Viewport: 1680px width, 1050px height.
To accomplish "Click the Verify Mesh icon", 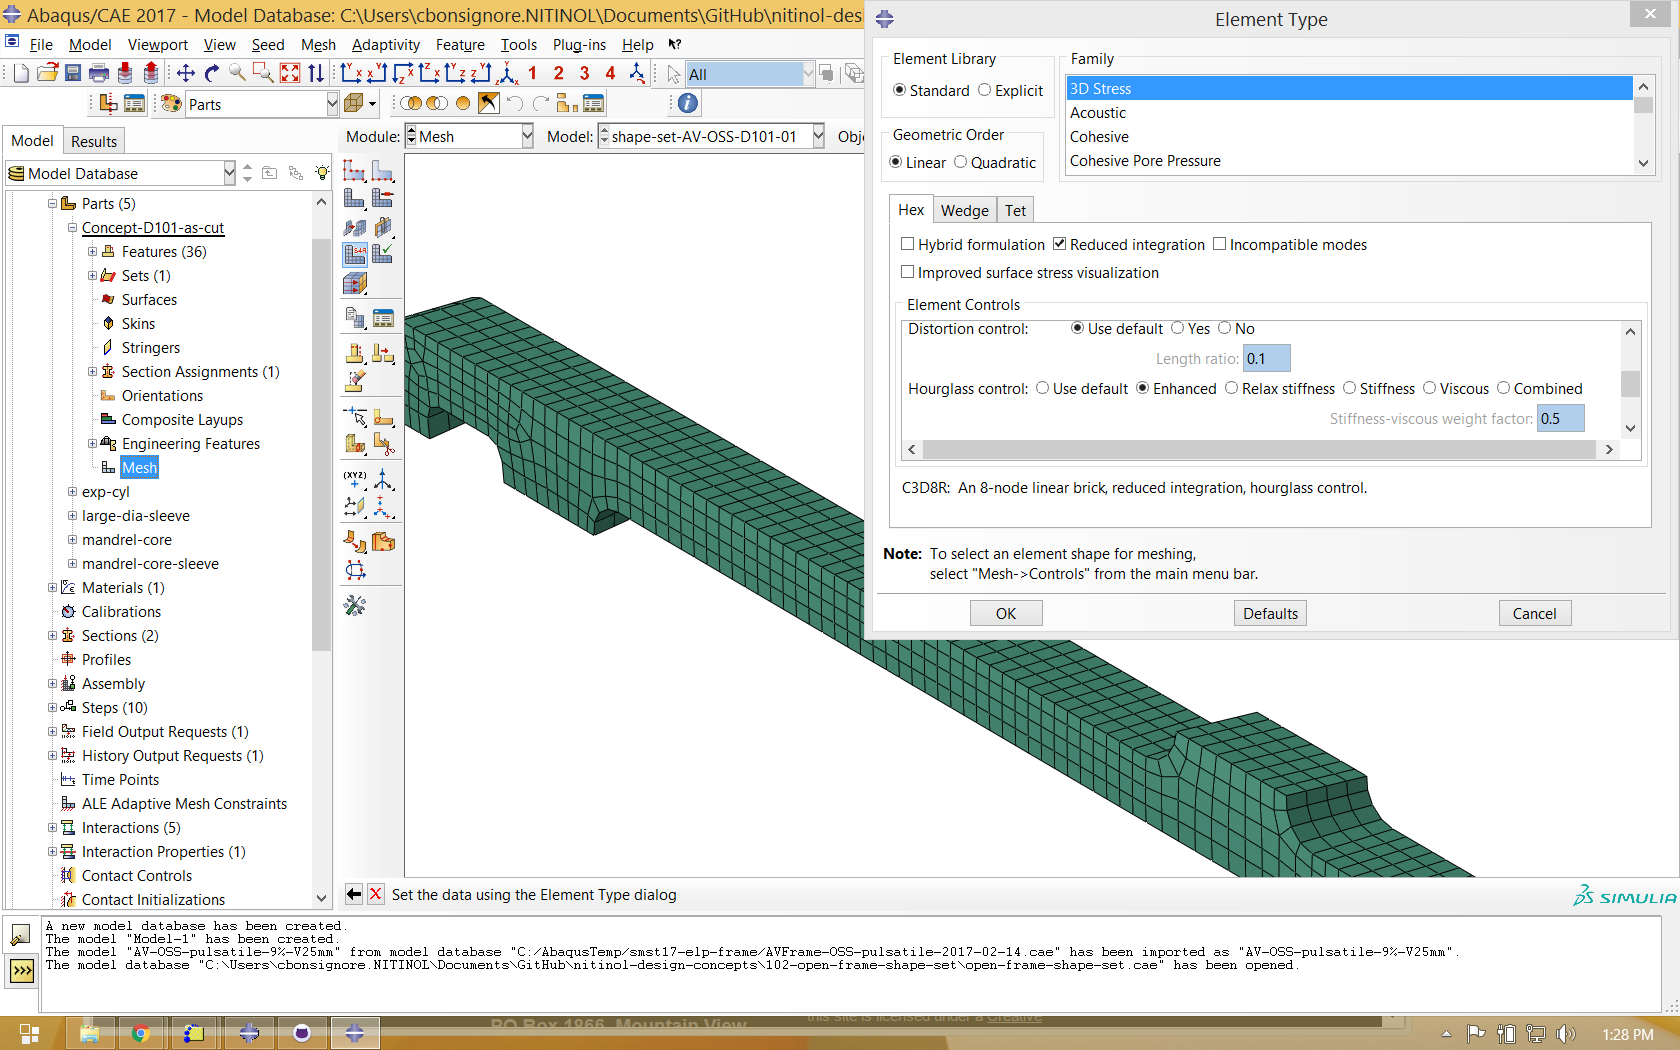I will click(383, 254).
